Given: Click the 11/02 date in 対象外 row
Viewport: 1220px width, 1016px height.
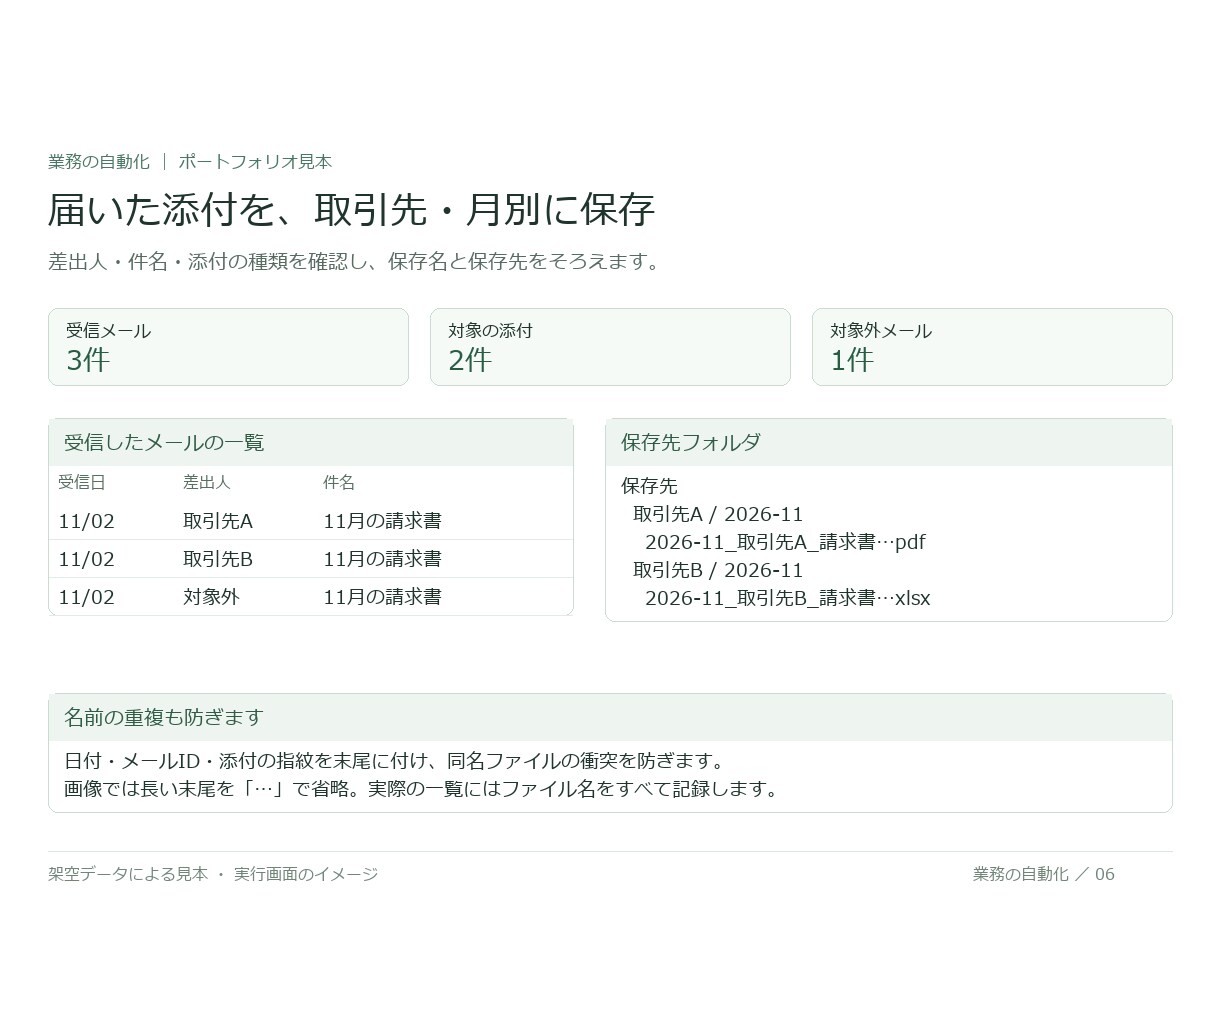Looking at the screenshot, I should tap(87, 597).
